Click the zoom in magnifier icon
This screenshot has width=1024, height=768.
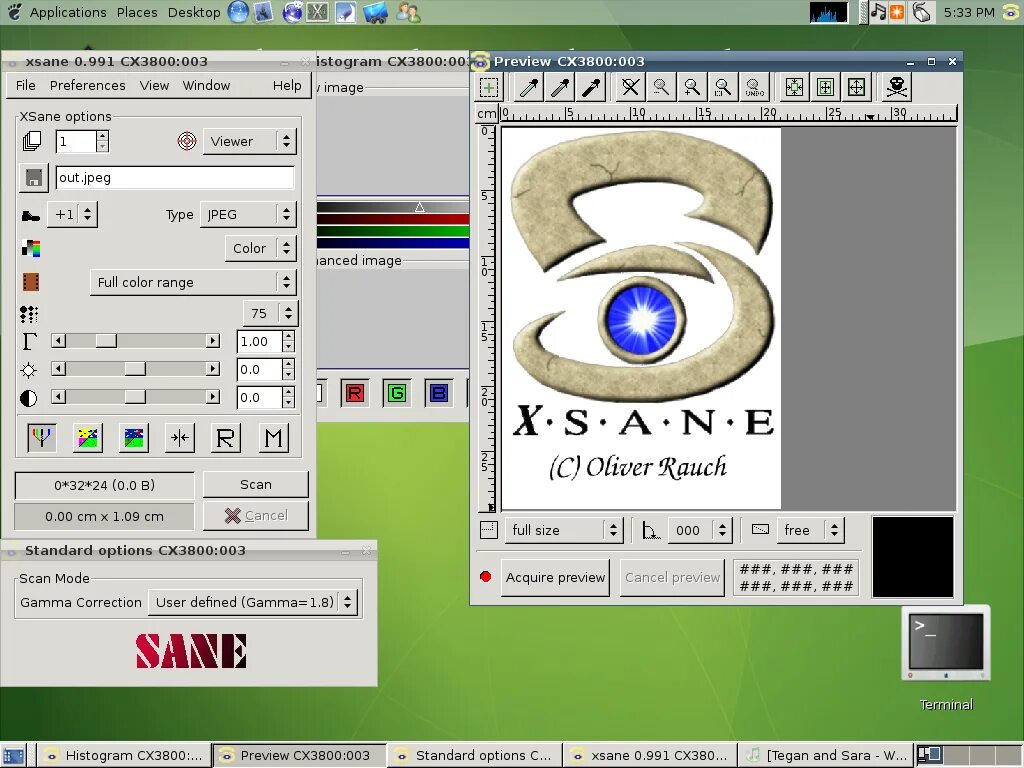(x=692, y=87)
